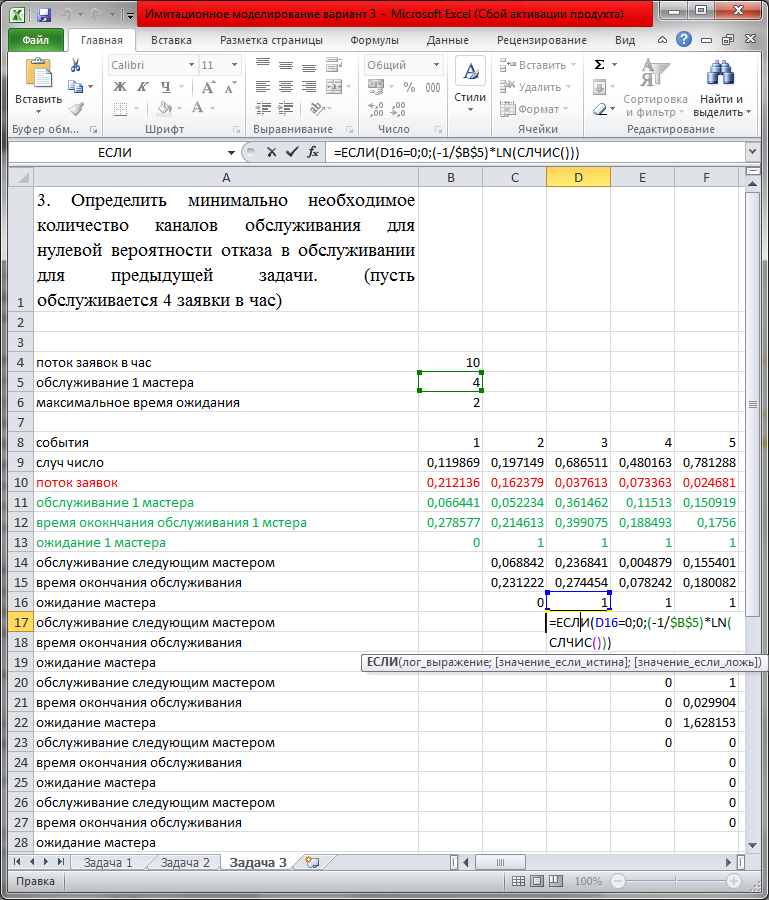
Task: Click the increase decimal icon
Action: [x=376, y=108]
